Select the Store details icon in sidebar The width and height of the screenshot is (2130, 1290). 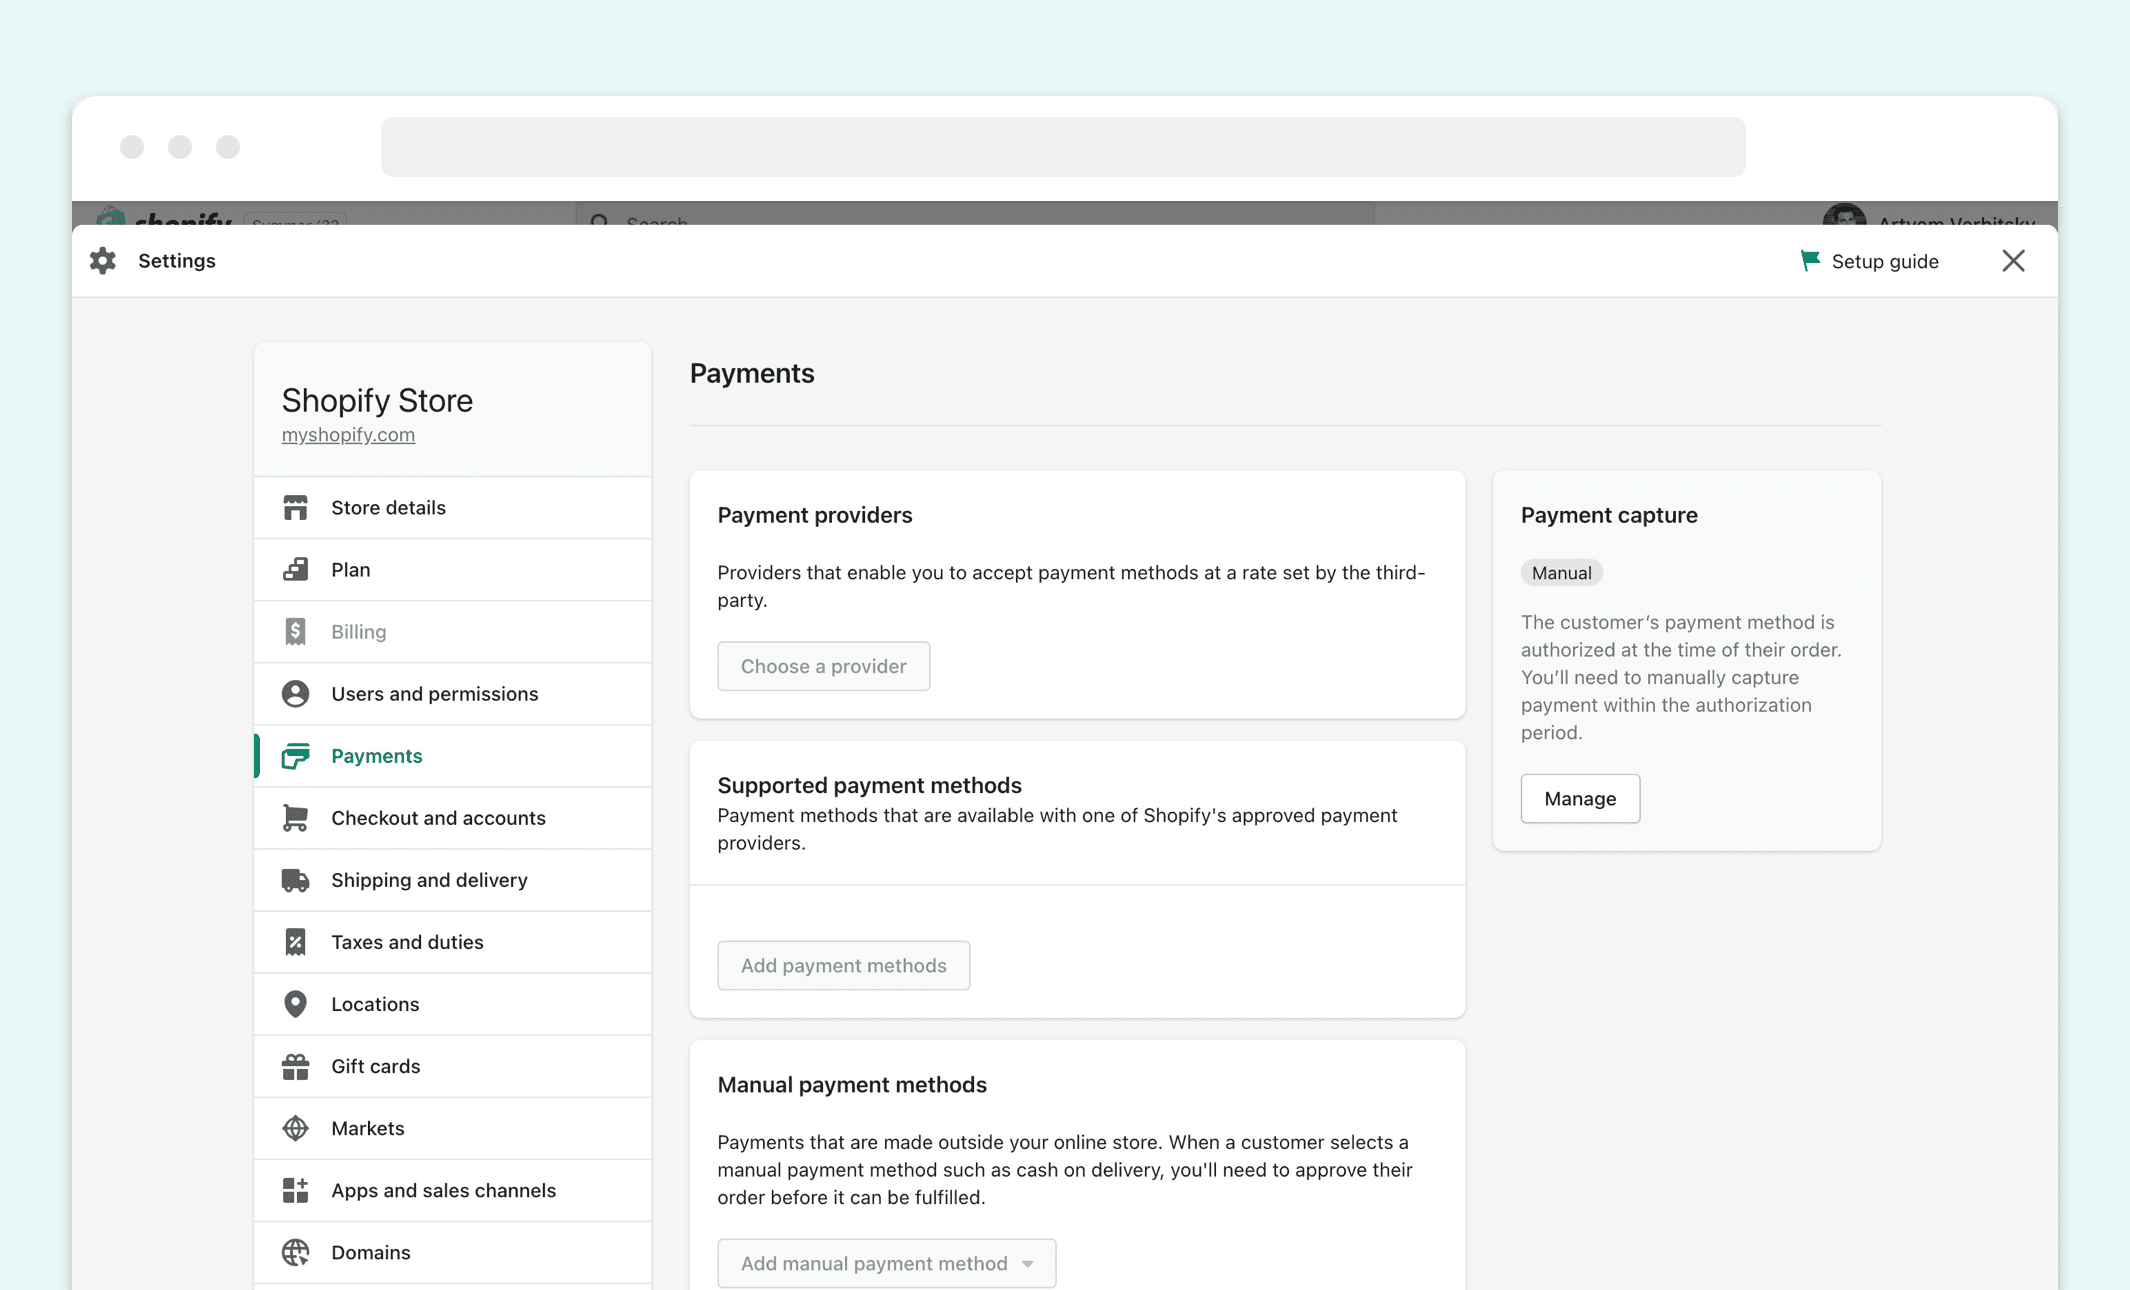pyautogui.click(x=296, y=507)
